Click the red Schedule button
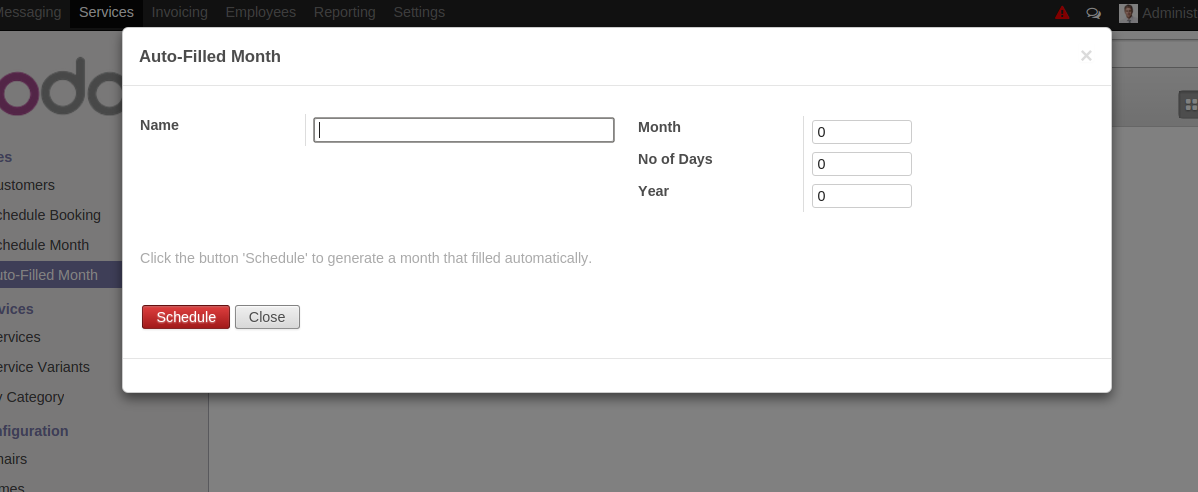Image resolution: width=1198 pixels, height=492 pixels. coord(186,317)
